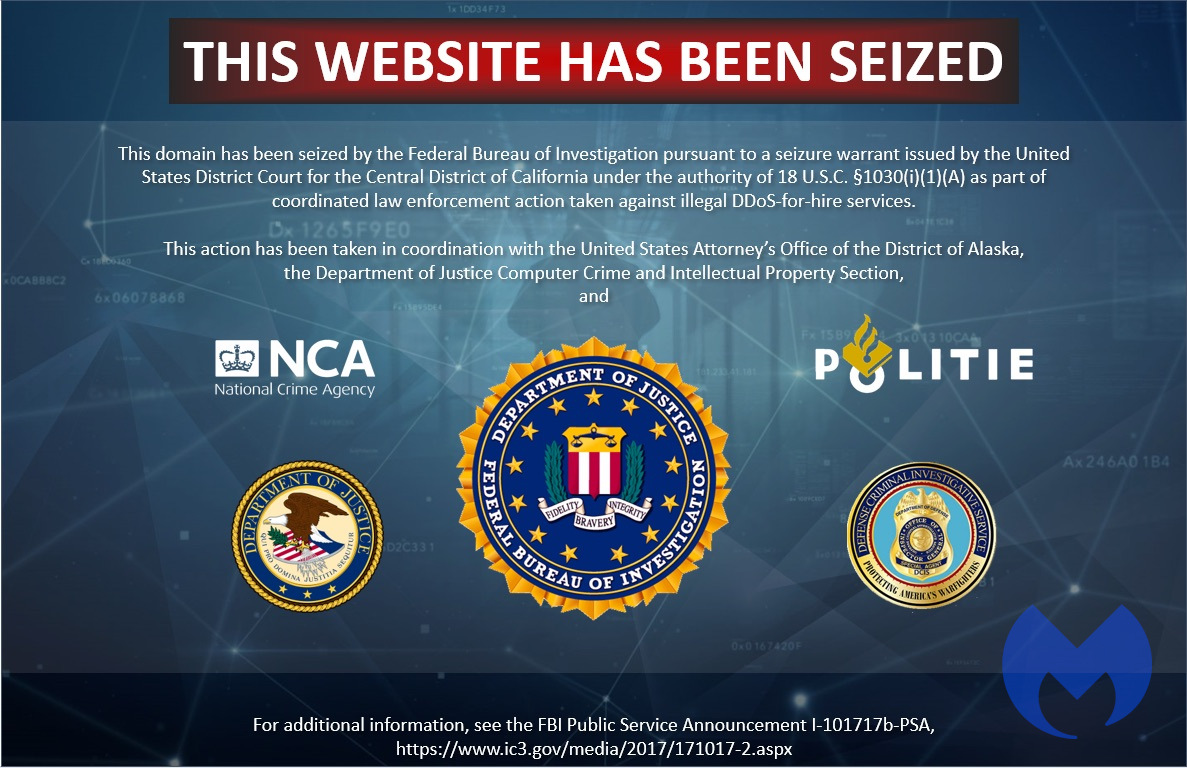Click the Department of Justice eagle seal
Screen dimensions: 1187x768
pyautogui.click(x=307, y=536)
